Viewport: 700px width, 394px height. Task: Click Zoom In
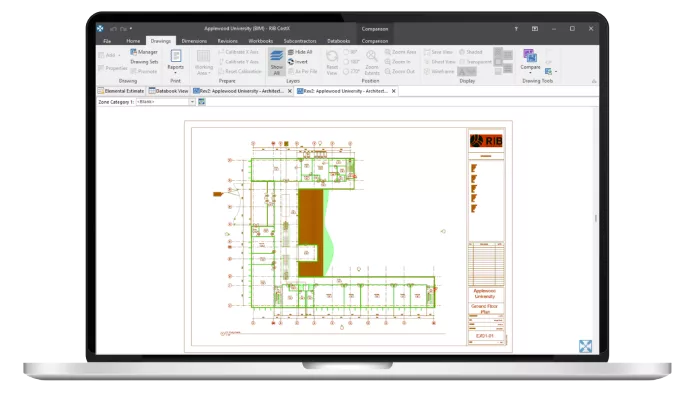[x=397, y=62]
